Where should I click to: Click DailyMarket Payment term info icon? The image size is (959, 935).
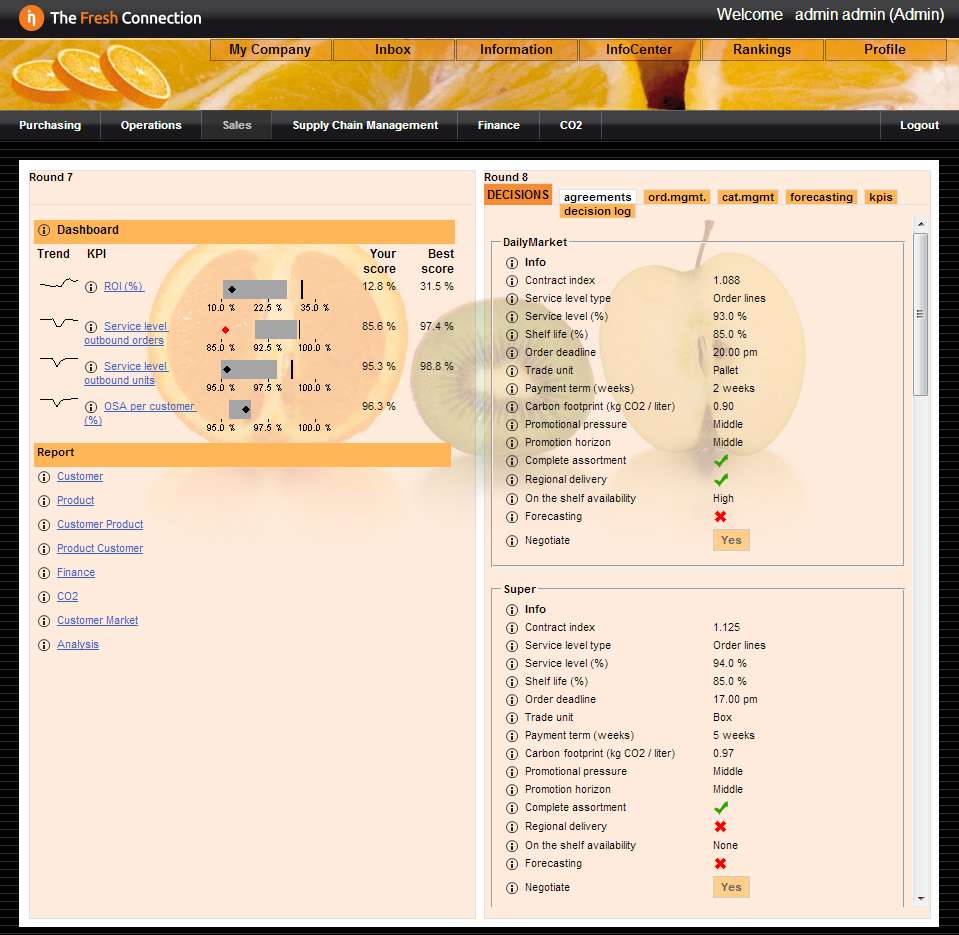(x=512, y=389)
